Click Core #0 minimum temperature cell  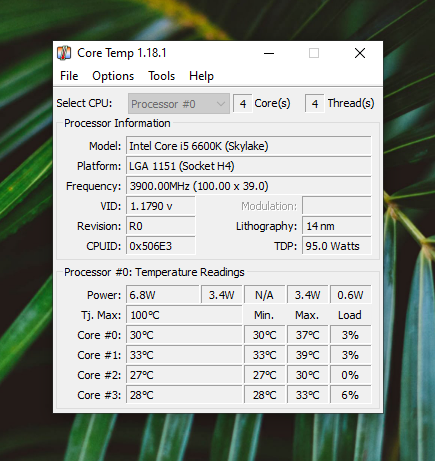pyautogui.click(x=264, y=335)
